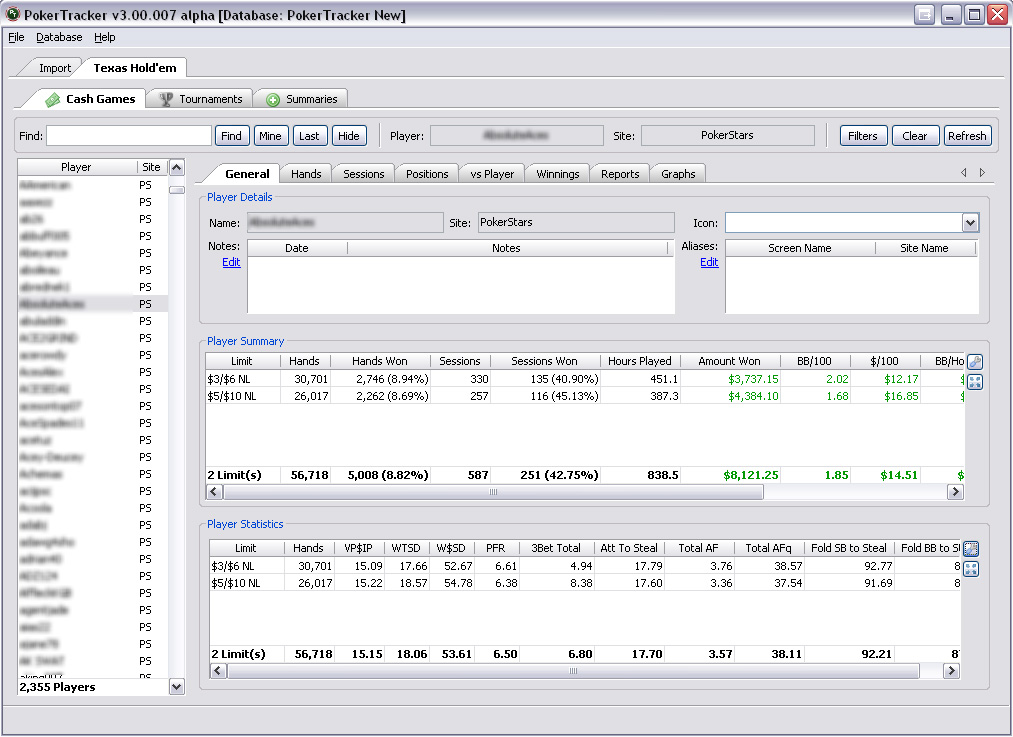
Task: Click the Last button
Action: 309,136
